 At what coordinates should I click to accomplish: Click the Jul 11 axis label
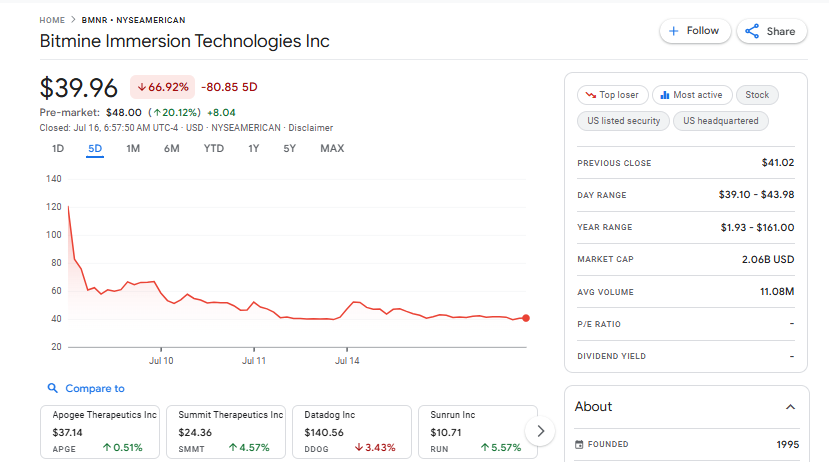click(x=254, y=361)
